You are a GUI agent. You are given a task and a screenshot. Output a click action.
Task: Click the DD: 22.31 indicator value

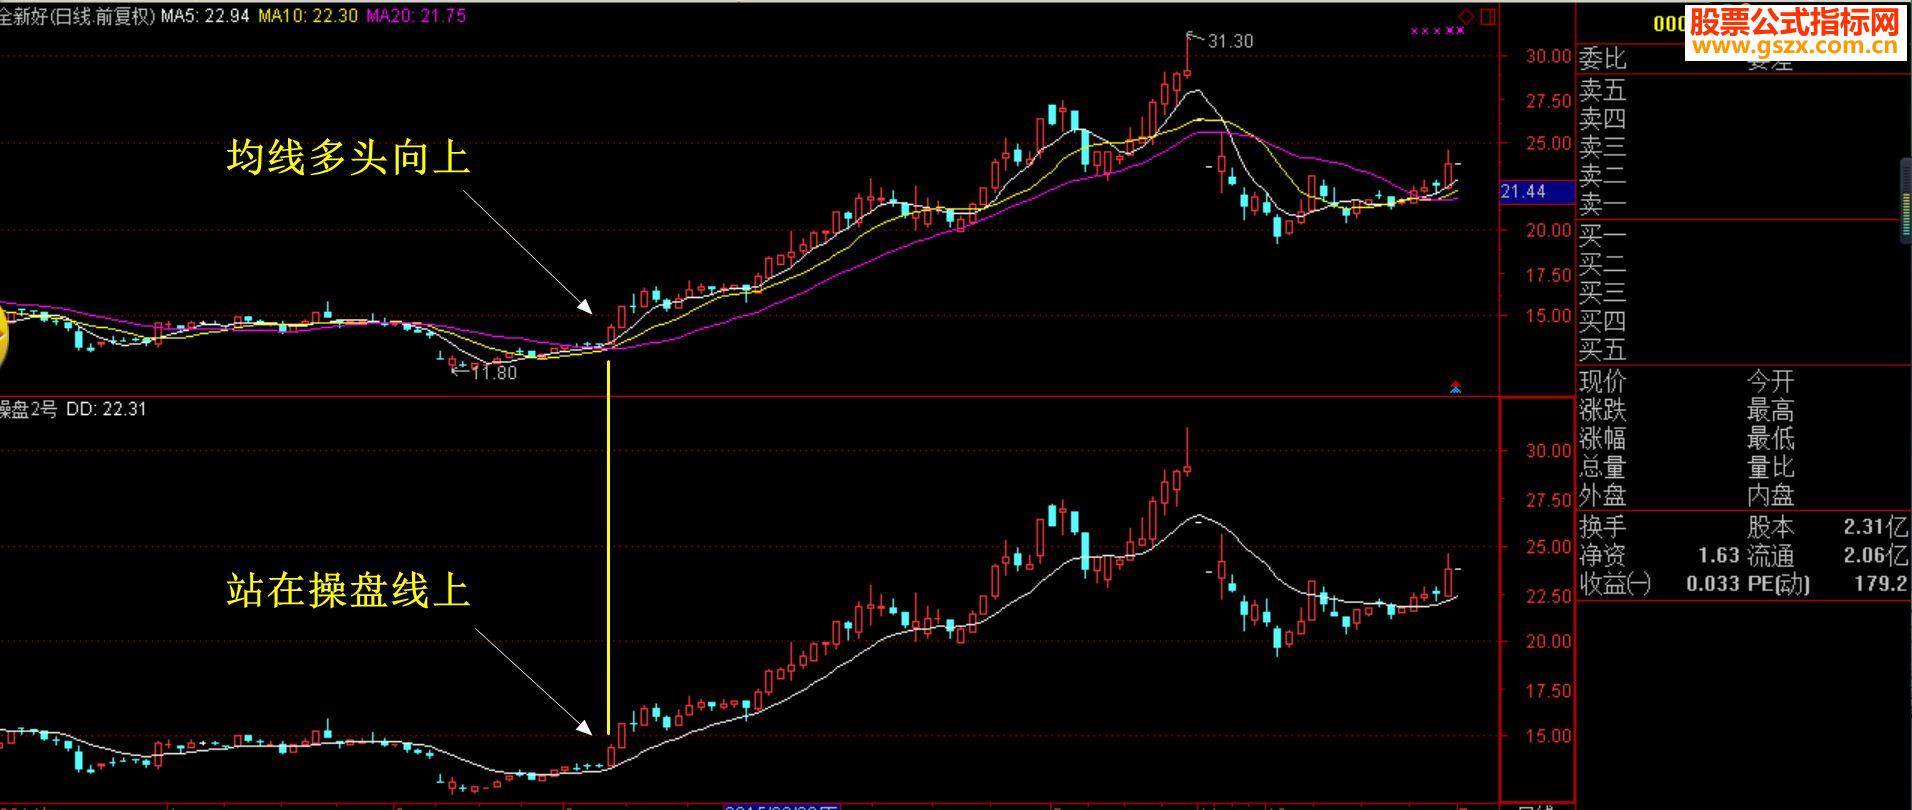[106, 409]
